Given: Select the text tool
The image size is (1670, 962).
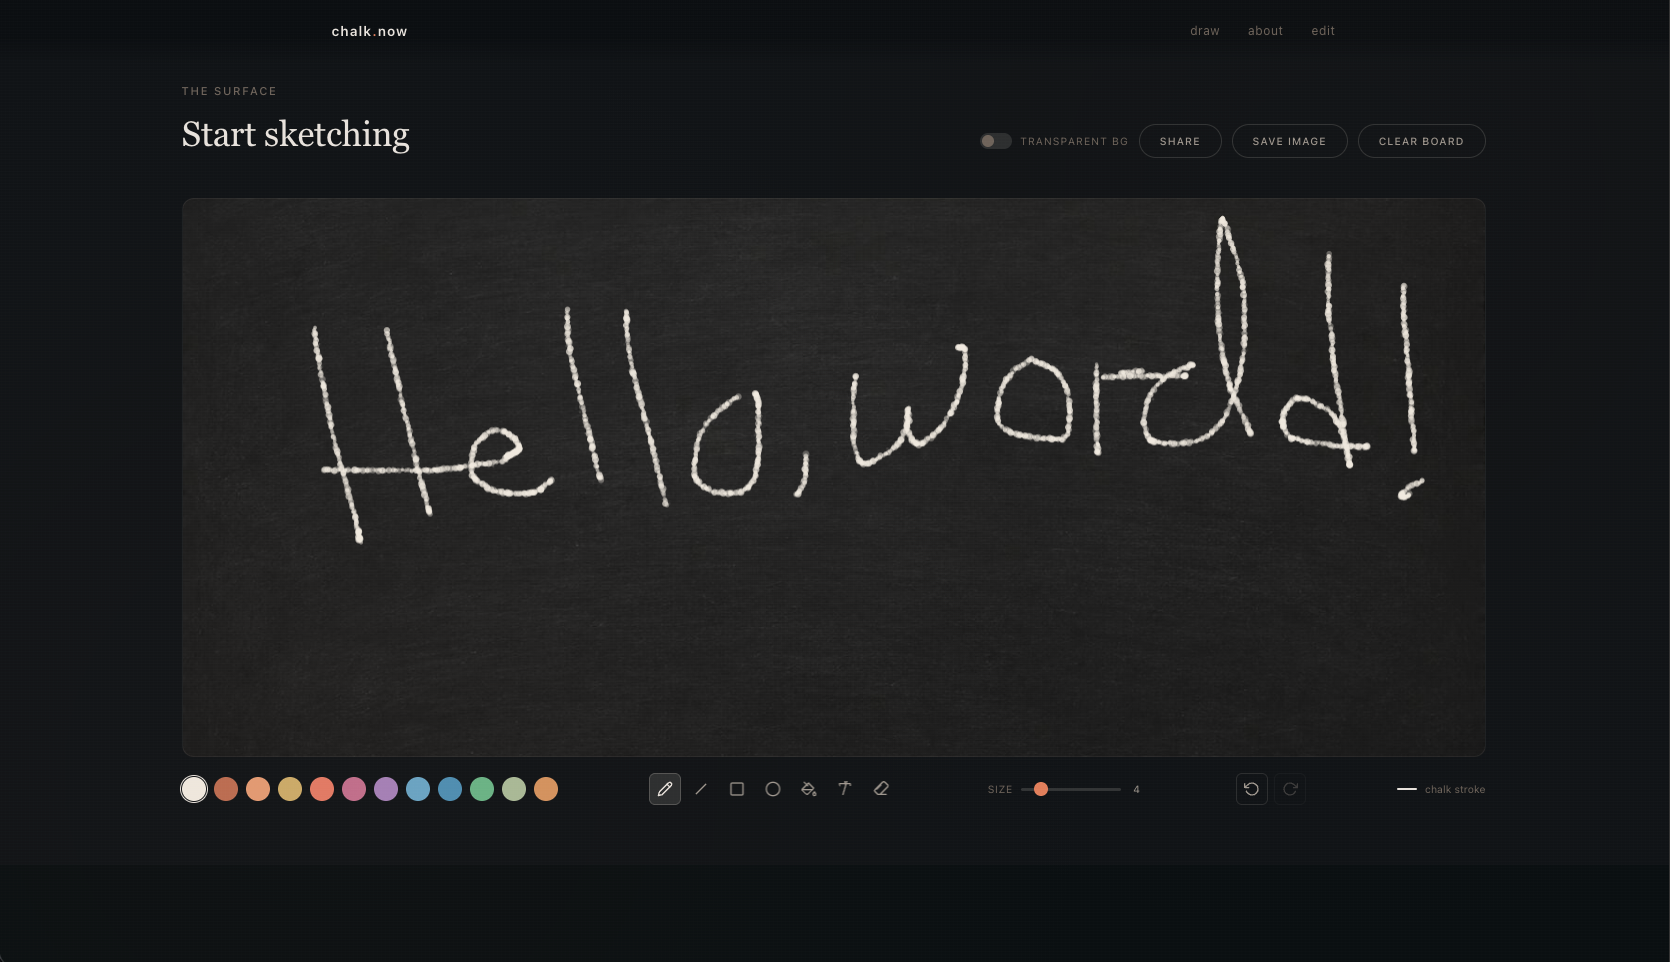Looking at the screenshot, I should click(845, 789).
